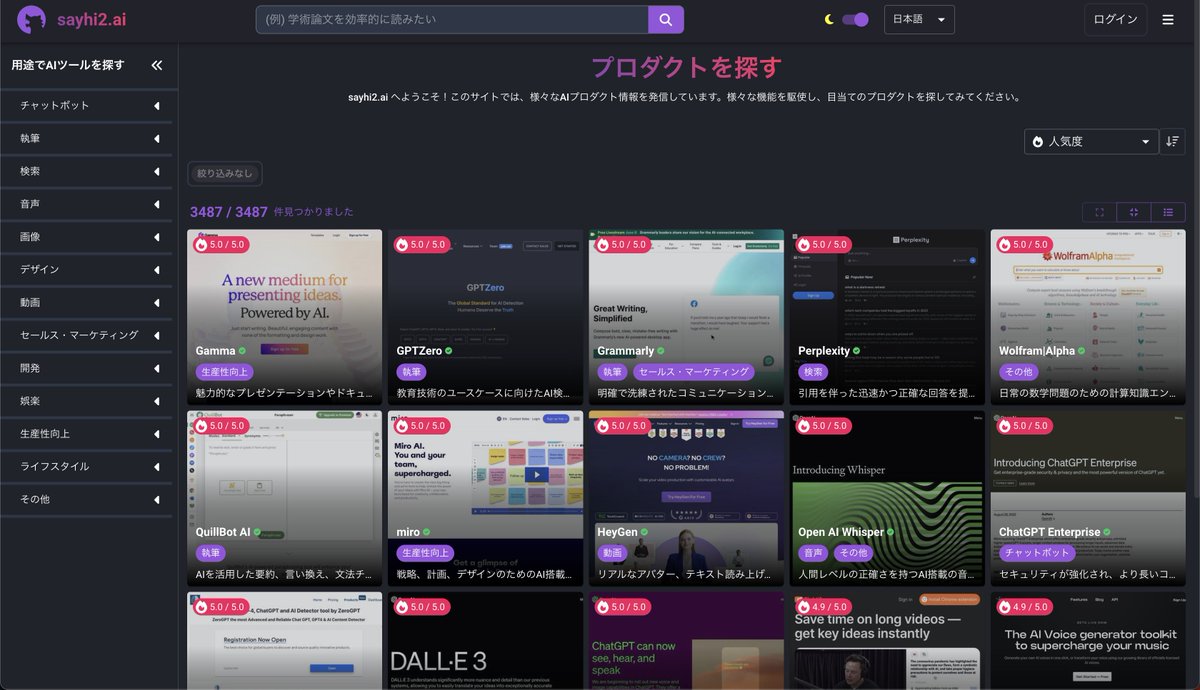Expand the その他 sidebar category
Screen dimensions: 1200x690
pyautogui.click(x=89, y=499)
